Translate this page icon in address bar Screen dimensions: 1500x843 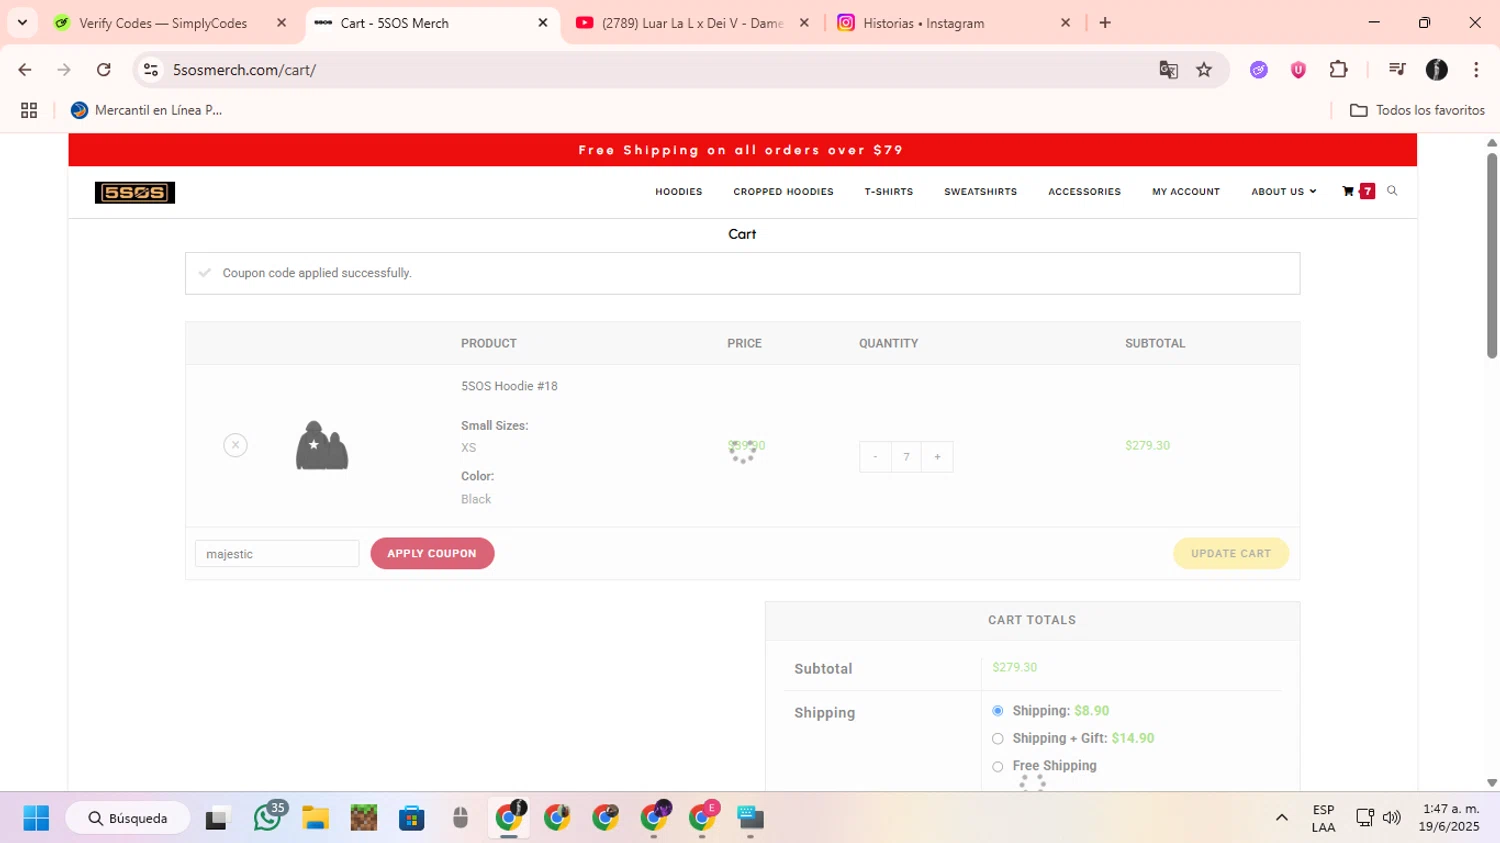1168,70
